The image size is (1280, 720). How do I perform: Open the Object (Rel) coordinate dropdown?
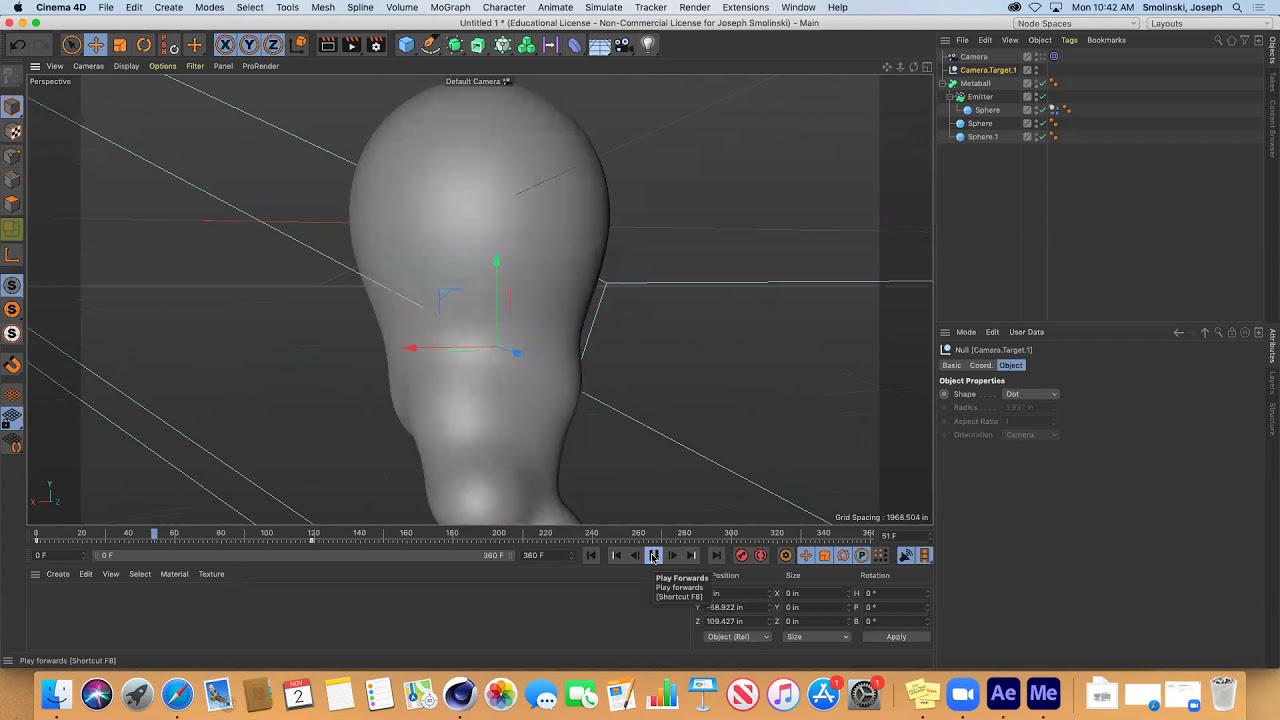[x=738, y=637]
